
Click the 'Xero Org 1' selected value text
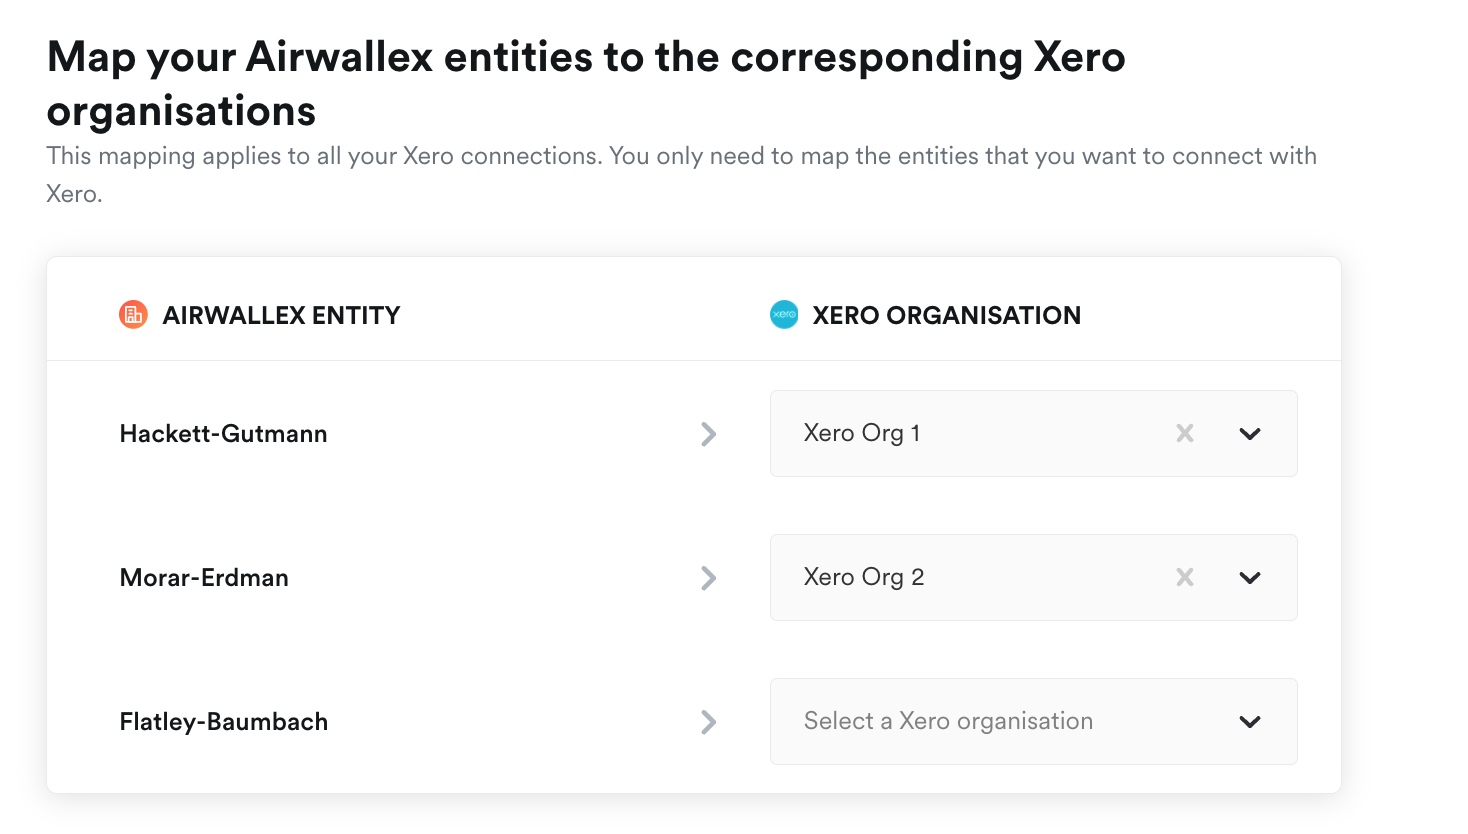[x=862, y=433]
